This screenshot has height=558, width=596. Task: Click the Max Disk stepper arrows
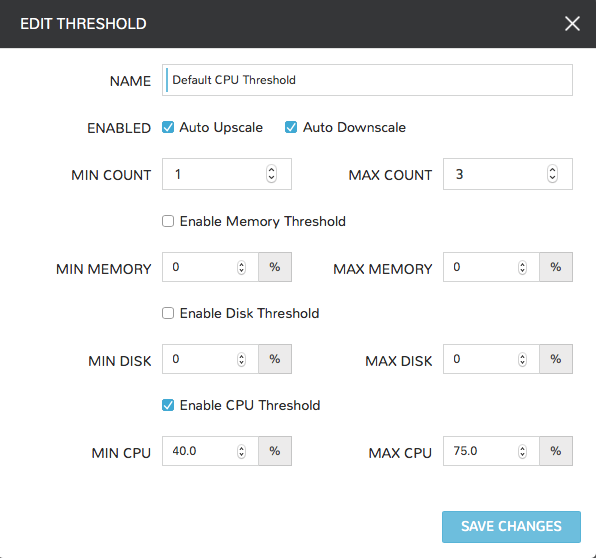tap(523, 359)
